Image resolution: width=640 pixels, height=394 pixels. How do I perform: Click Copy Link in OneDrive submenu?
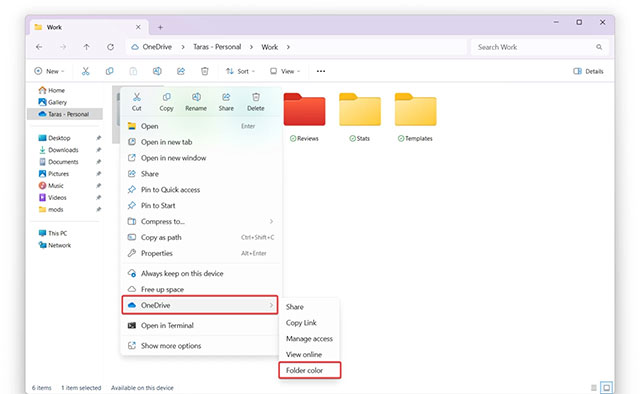(309, 323)
